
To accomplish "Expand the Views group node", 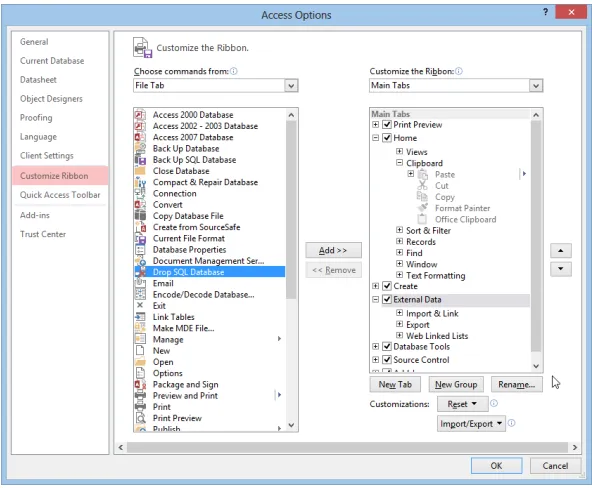I will (x=399, y=151).
